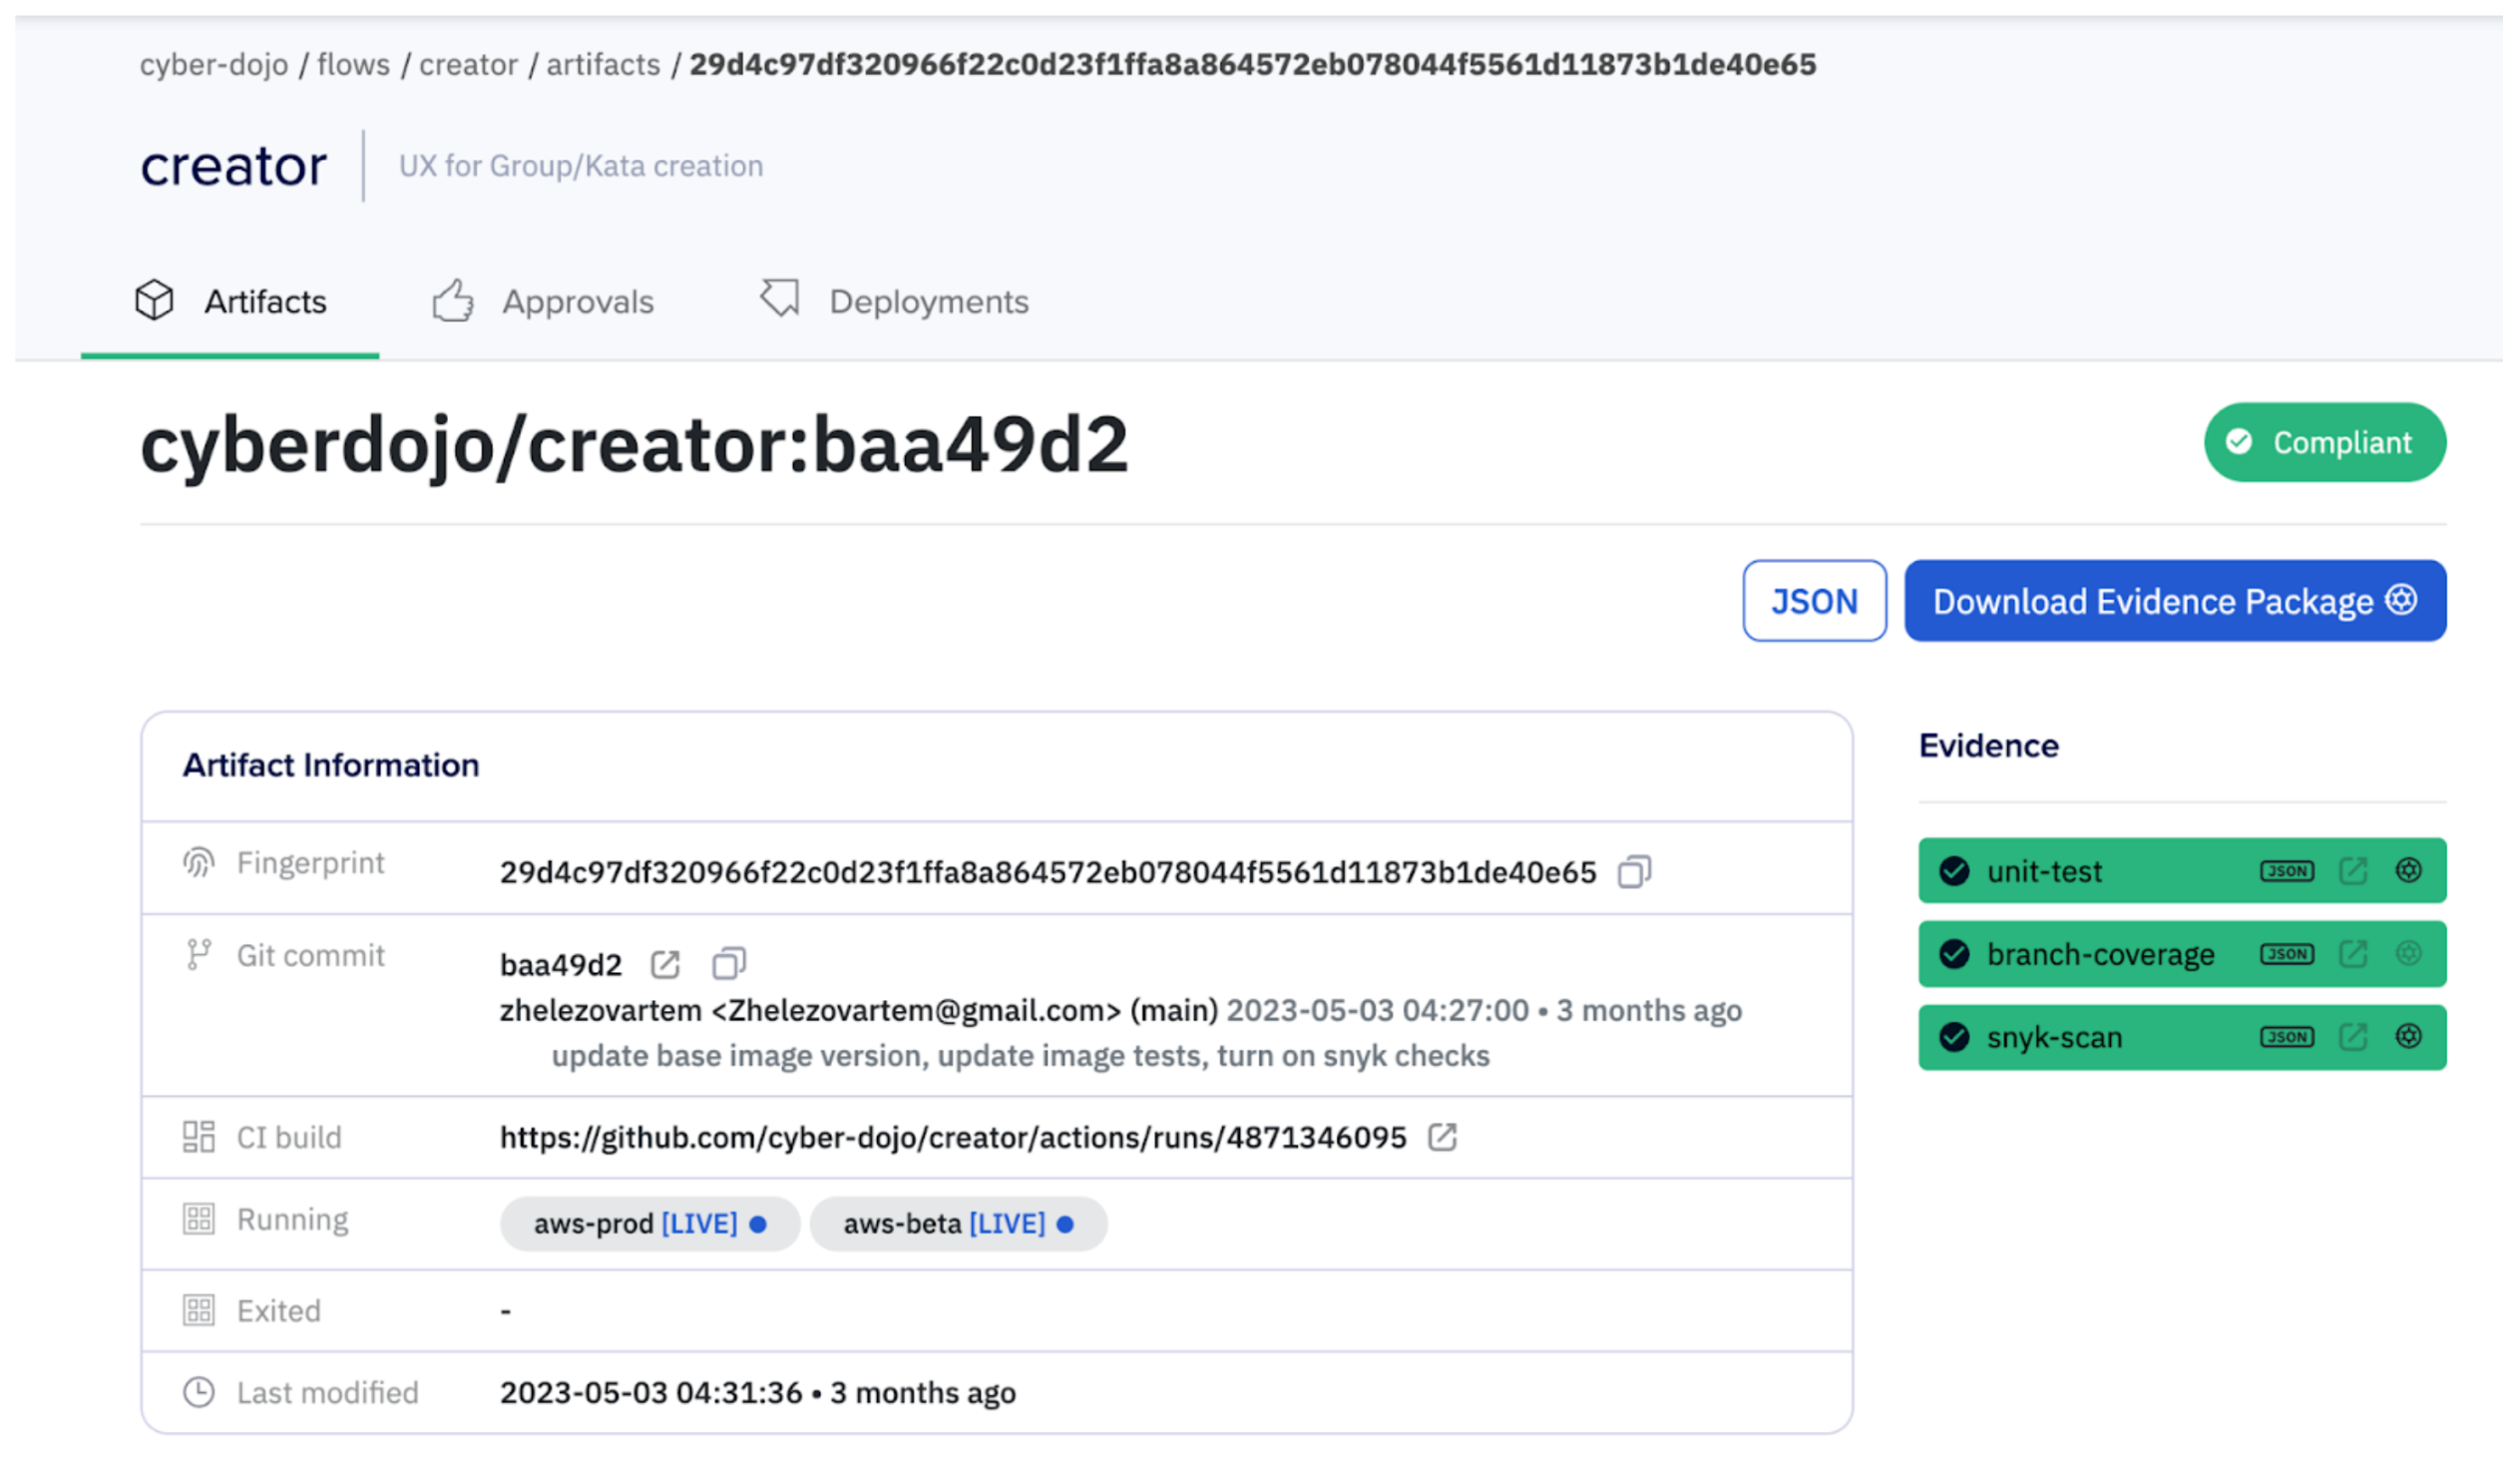The width and height of the screenshot is (2520, 1459).
Task: Click the commit message about snyk checks
Action: pyautogui.click(x=1021, y=1057)
